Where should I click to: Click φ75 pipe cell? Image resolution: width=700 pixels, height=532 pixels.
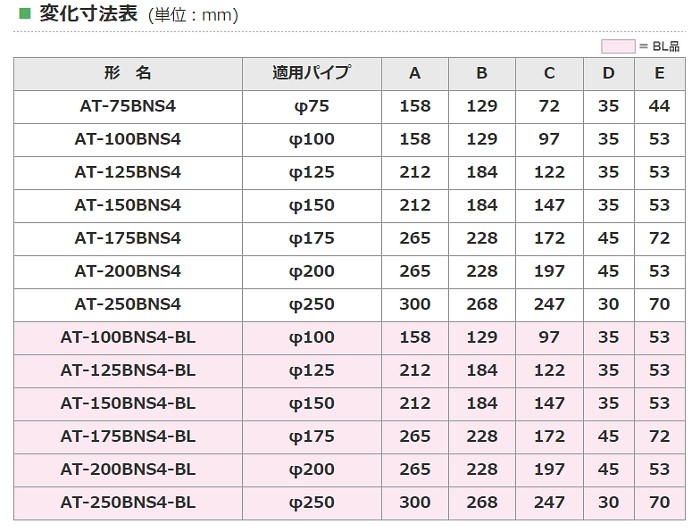pyautogui.click(x=312, y=106)
